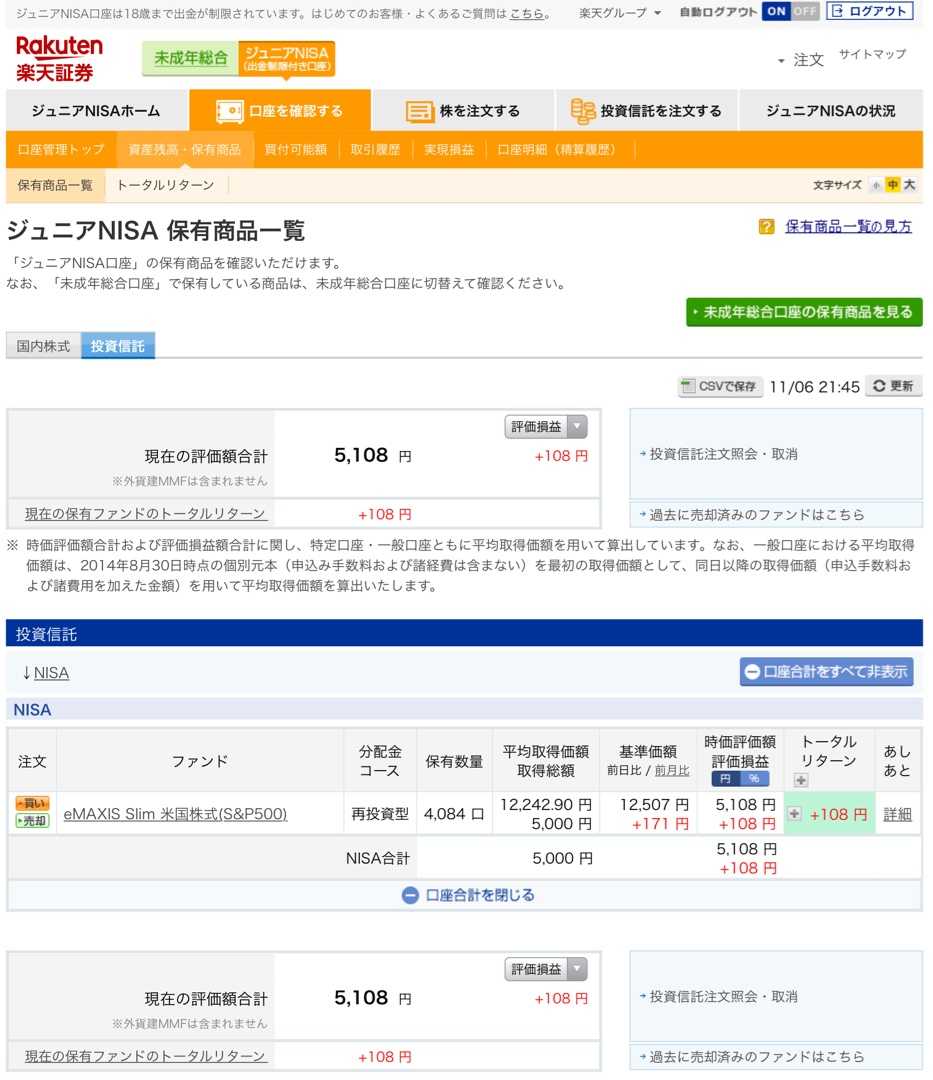This screenshot has height=1080, width=933.
Task: Set font size to medium (中)
Action: click(x=892, y=185)
